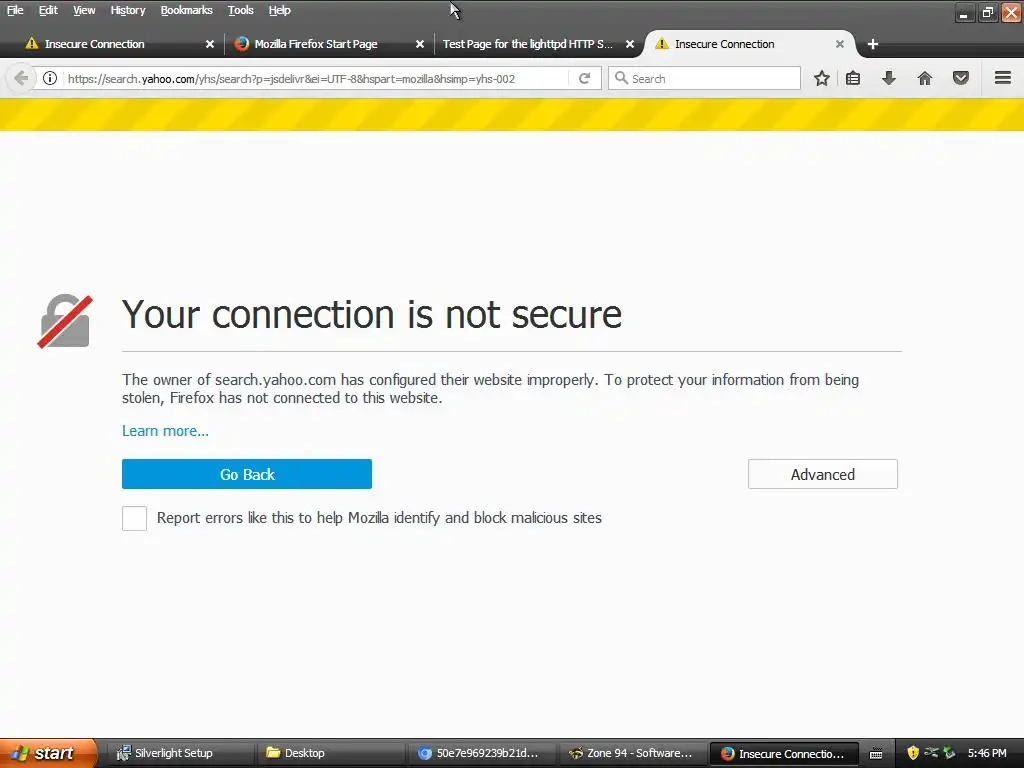Open the Desktop folder taskbar item

coord(330,753)
